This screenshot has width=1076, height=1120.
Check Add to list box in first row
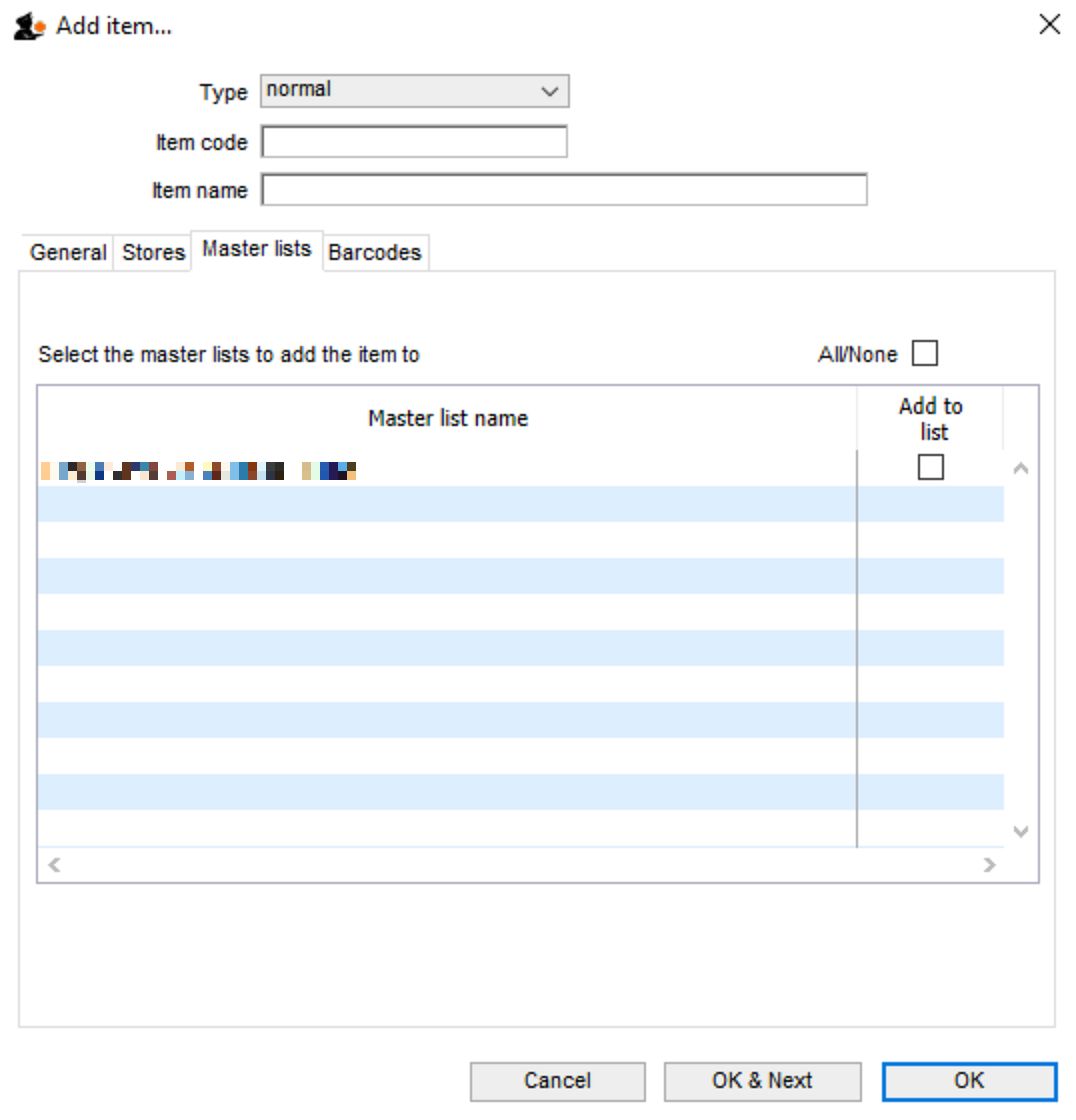[x=930, y=468]
